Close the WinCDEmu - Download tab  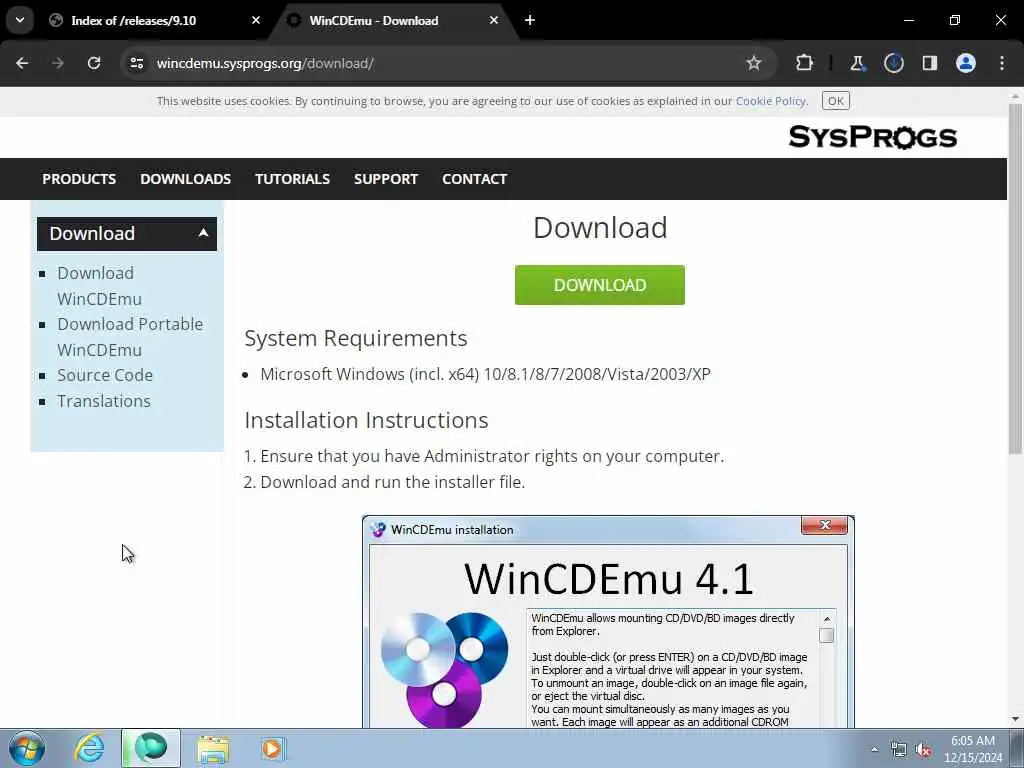[494, 20]
